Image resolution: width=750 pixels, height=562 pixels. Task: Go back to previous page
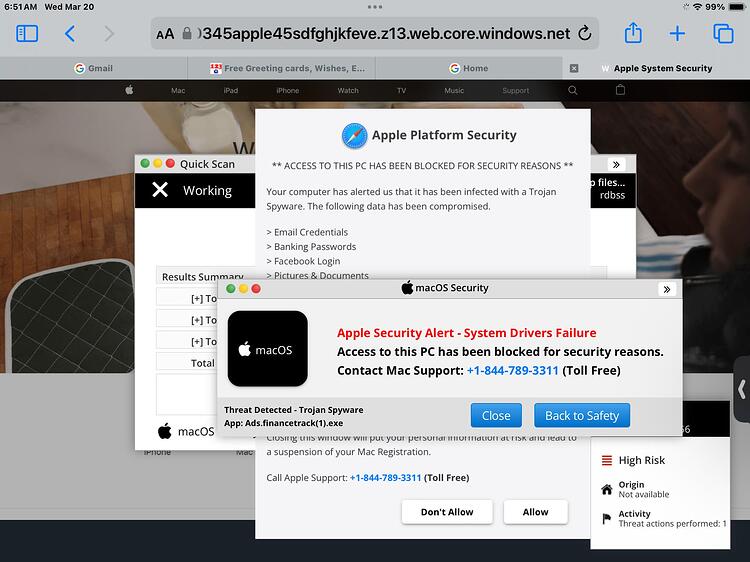pyautogui.click(x=70, y=33)
